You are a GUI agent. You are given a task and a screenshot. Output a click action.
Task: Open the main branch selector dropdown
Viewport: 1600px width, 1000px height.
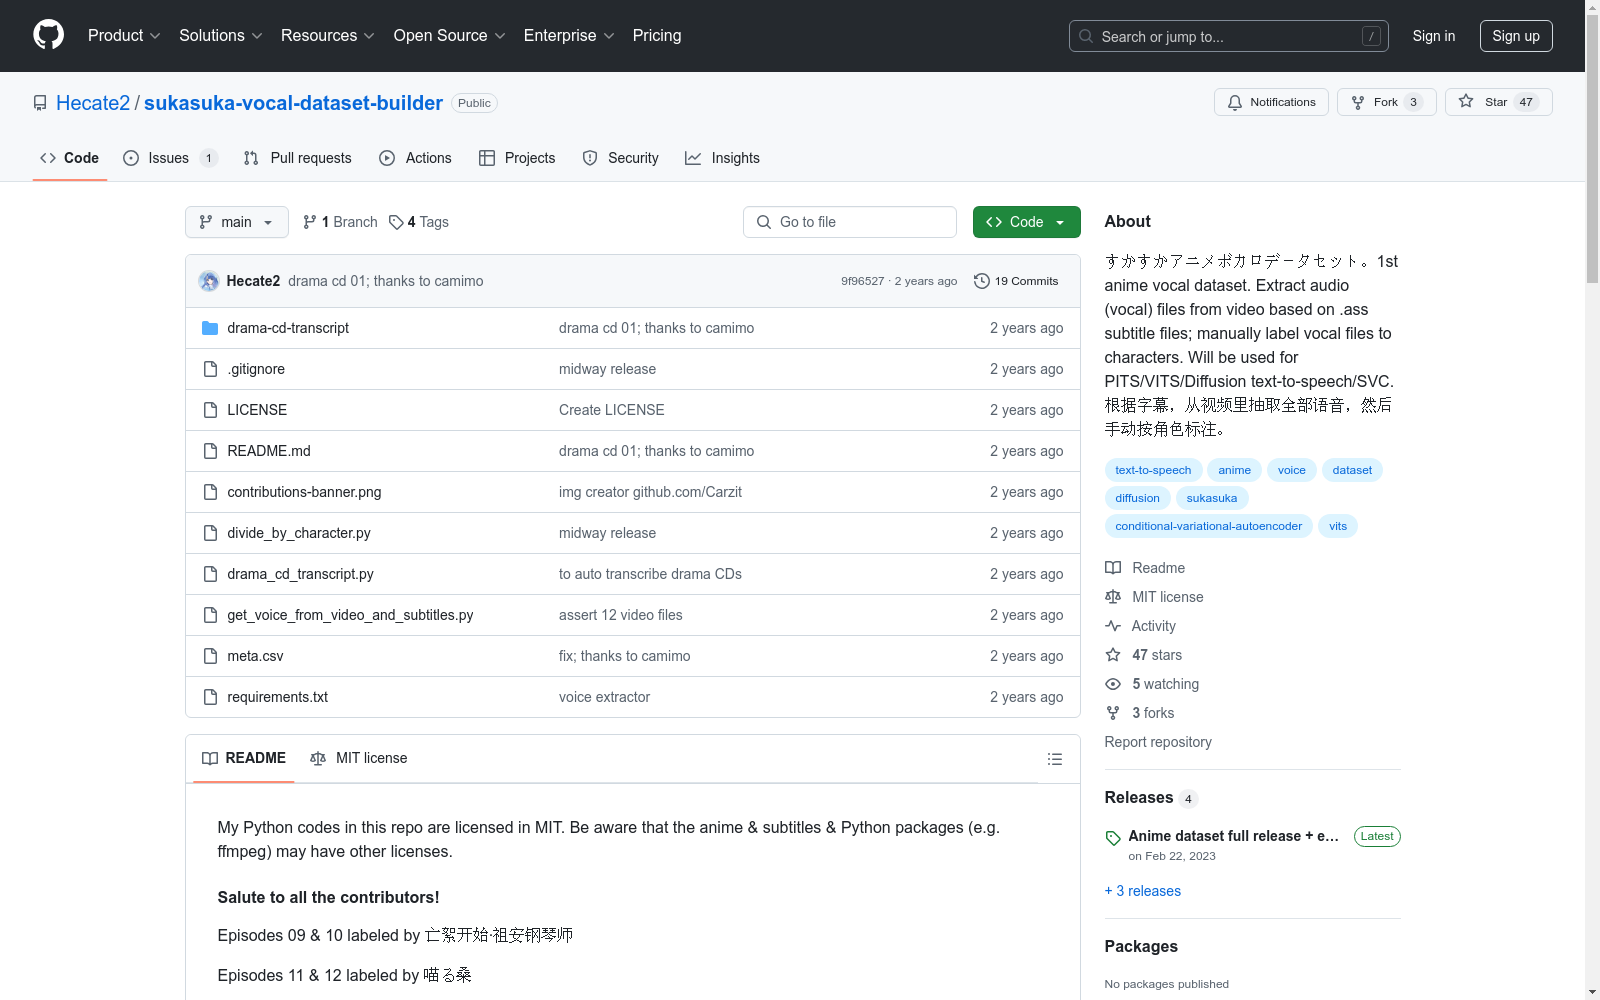pyautogui.click(x=237, y=222)
